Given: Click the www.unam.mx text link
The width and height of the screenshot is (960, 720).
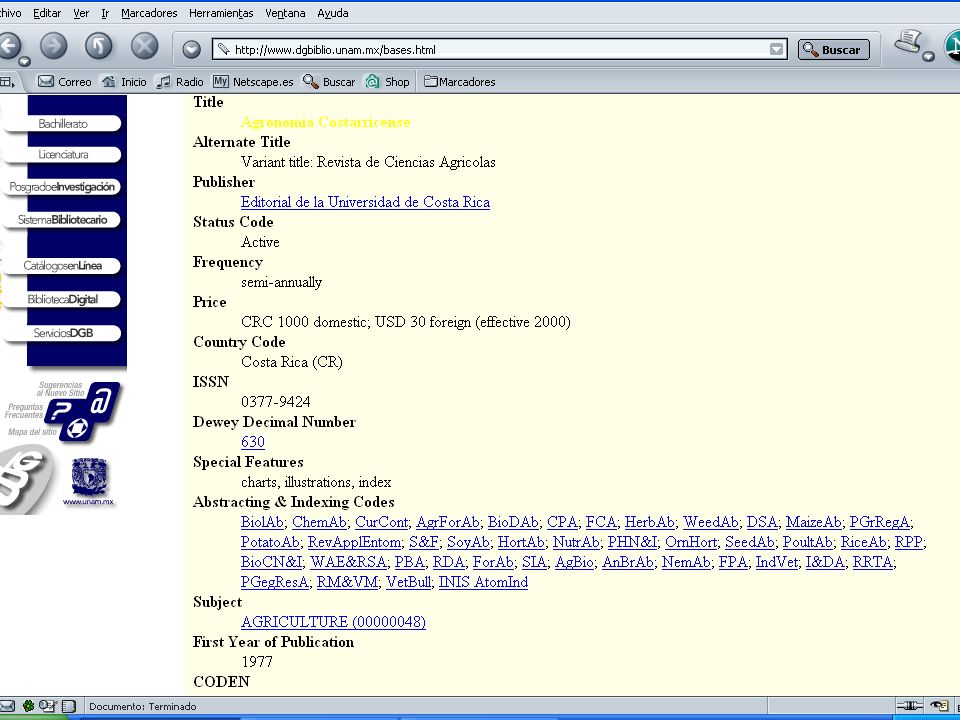Looking at the screenshot, I should pyautogui.click(x=88, y=502).
